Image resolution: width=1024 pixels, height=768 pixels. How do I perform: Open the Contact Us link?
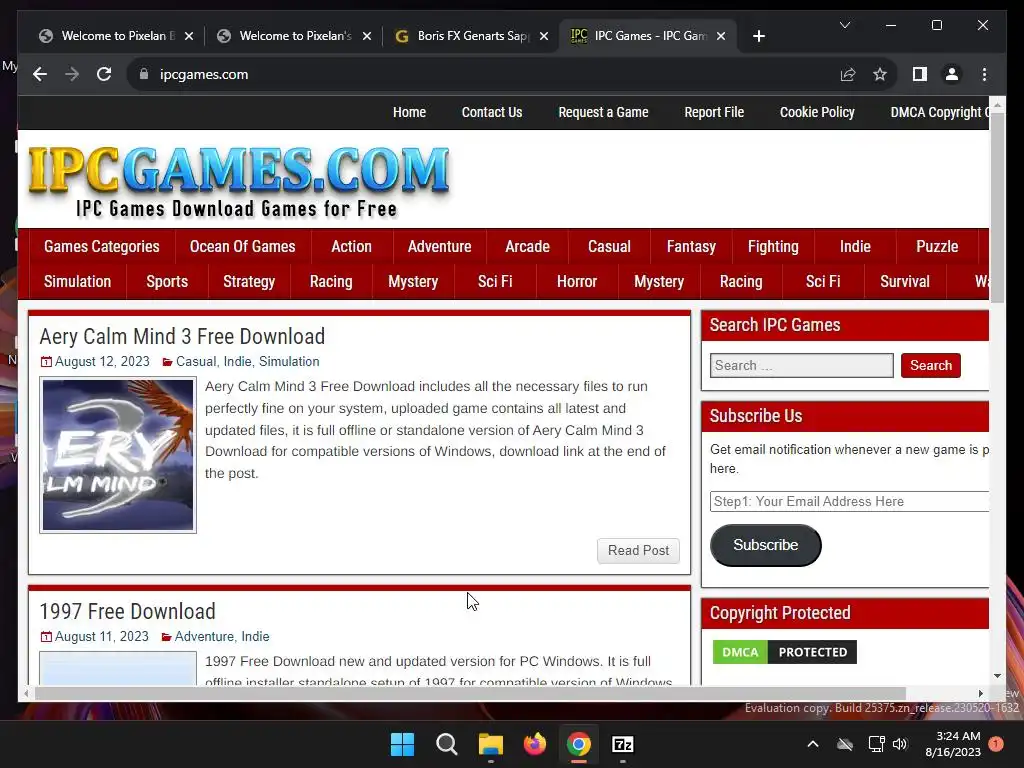[492, 112]
